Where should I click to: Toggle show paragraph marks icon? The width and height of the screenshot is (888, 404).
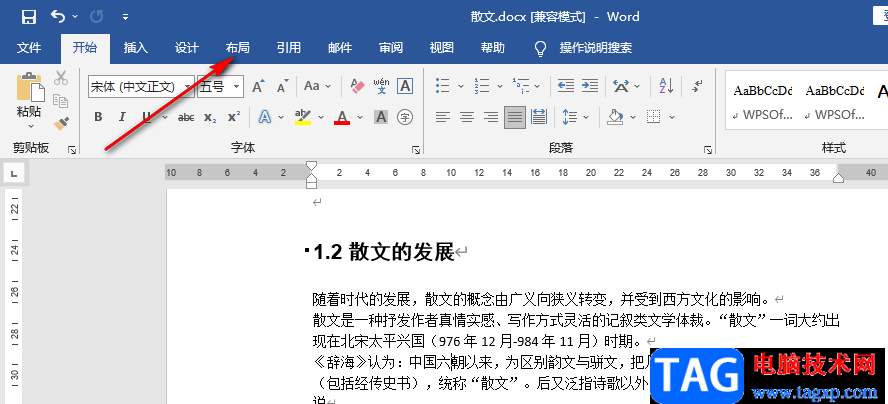[698, 86]
